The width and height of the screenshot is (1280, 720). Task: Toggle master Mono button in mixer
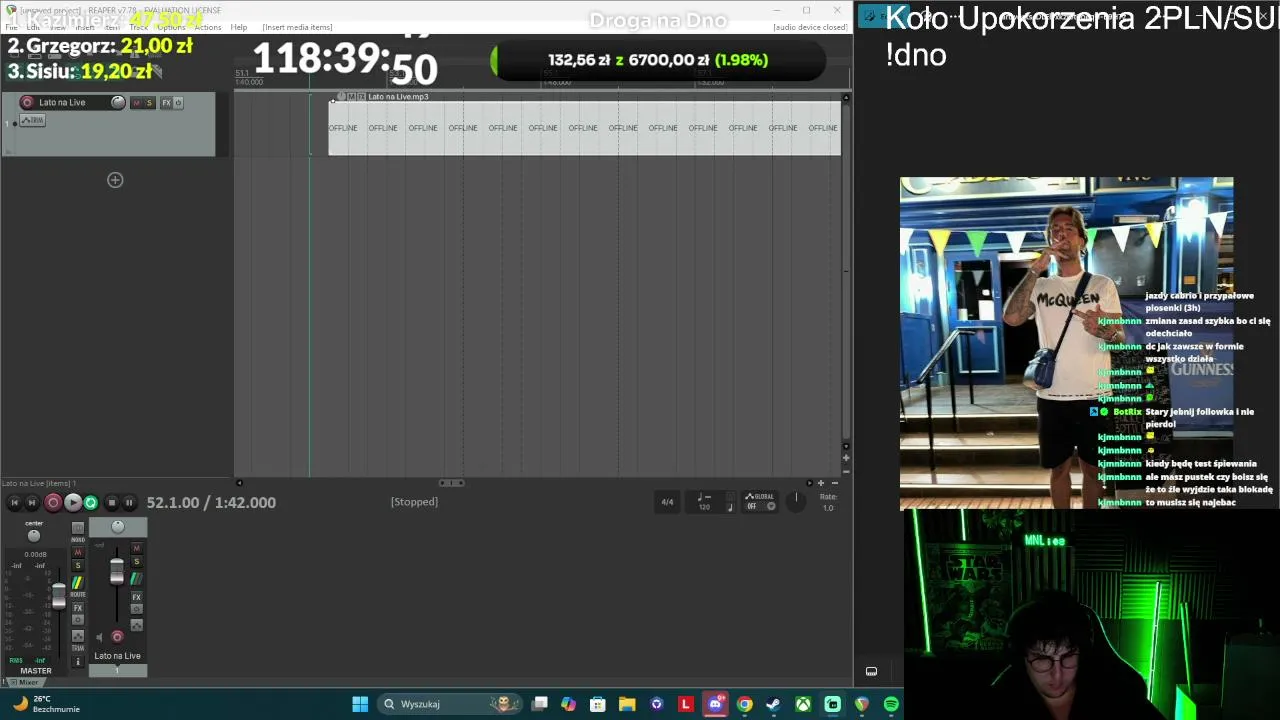tap(78, 528)
